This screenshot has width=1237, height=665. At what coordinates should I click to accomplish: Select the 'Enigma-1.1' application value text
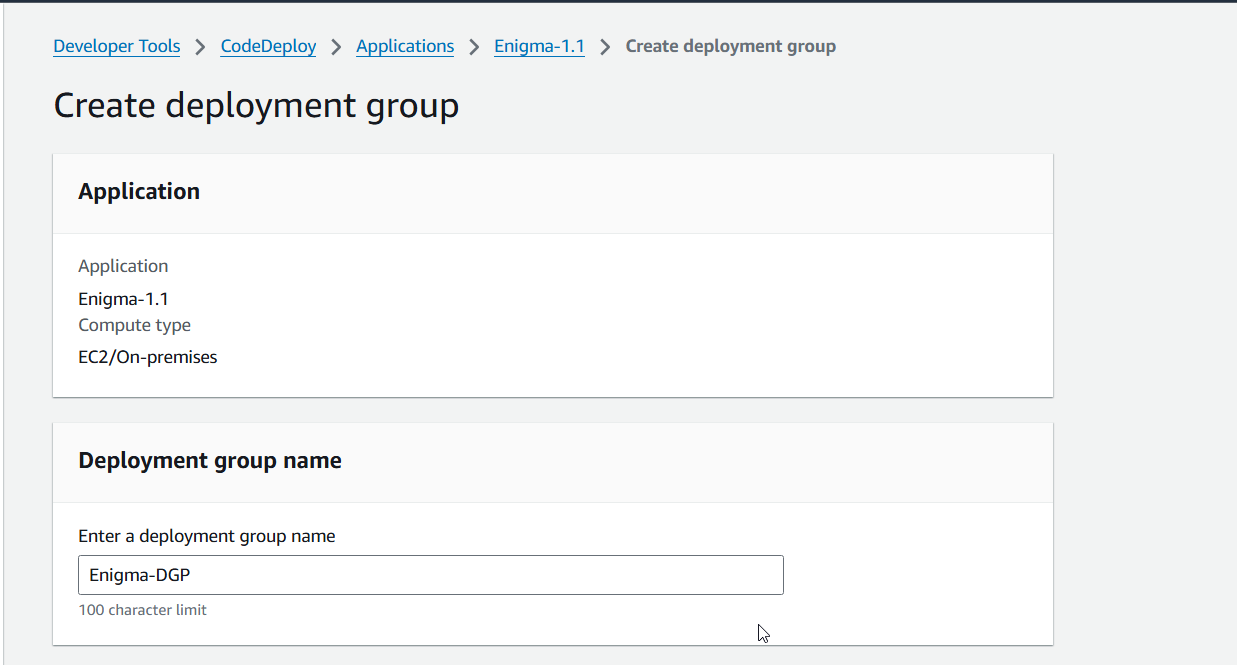click(x=123, y=298)
